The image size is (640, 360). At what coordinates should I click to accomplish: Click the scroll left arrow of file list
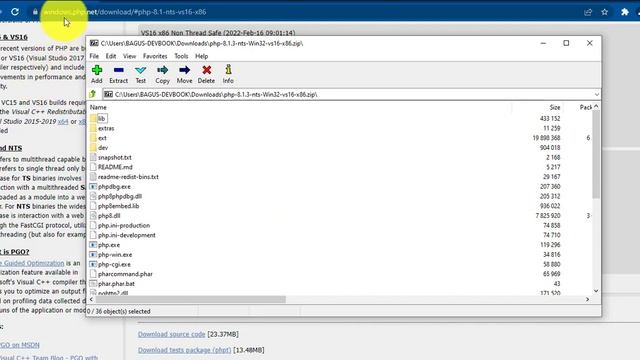pos(91,300)
